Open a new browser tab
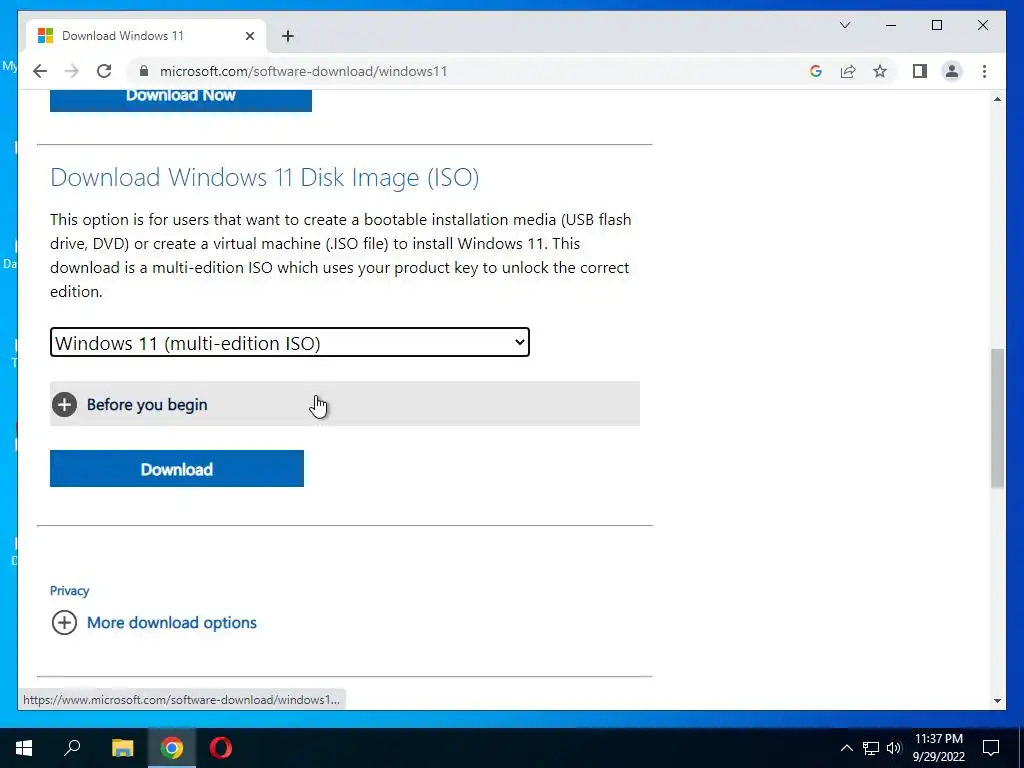The height and width of the screenshot is (768, 1024). [288, 36]
